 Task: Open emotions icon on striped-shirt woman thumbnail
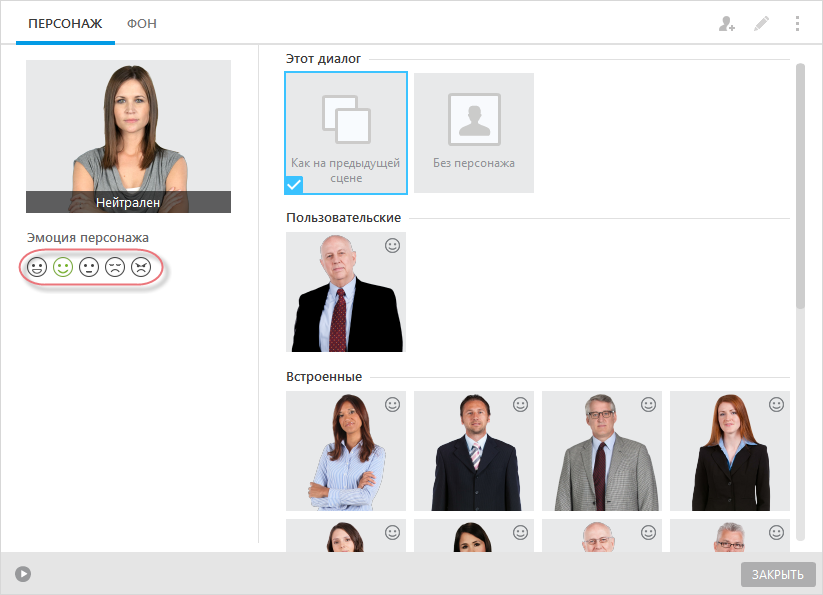393,405
